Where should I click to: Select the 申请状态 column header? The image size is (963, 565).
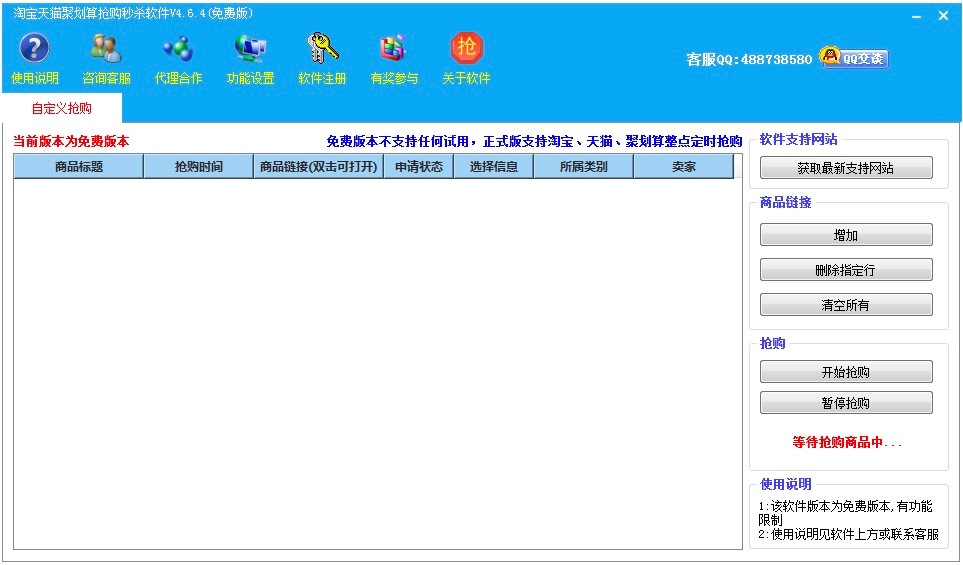(419, 167)
